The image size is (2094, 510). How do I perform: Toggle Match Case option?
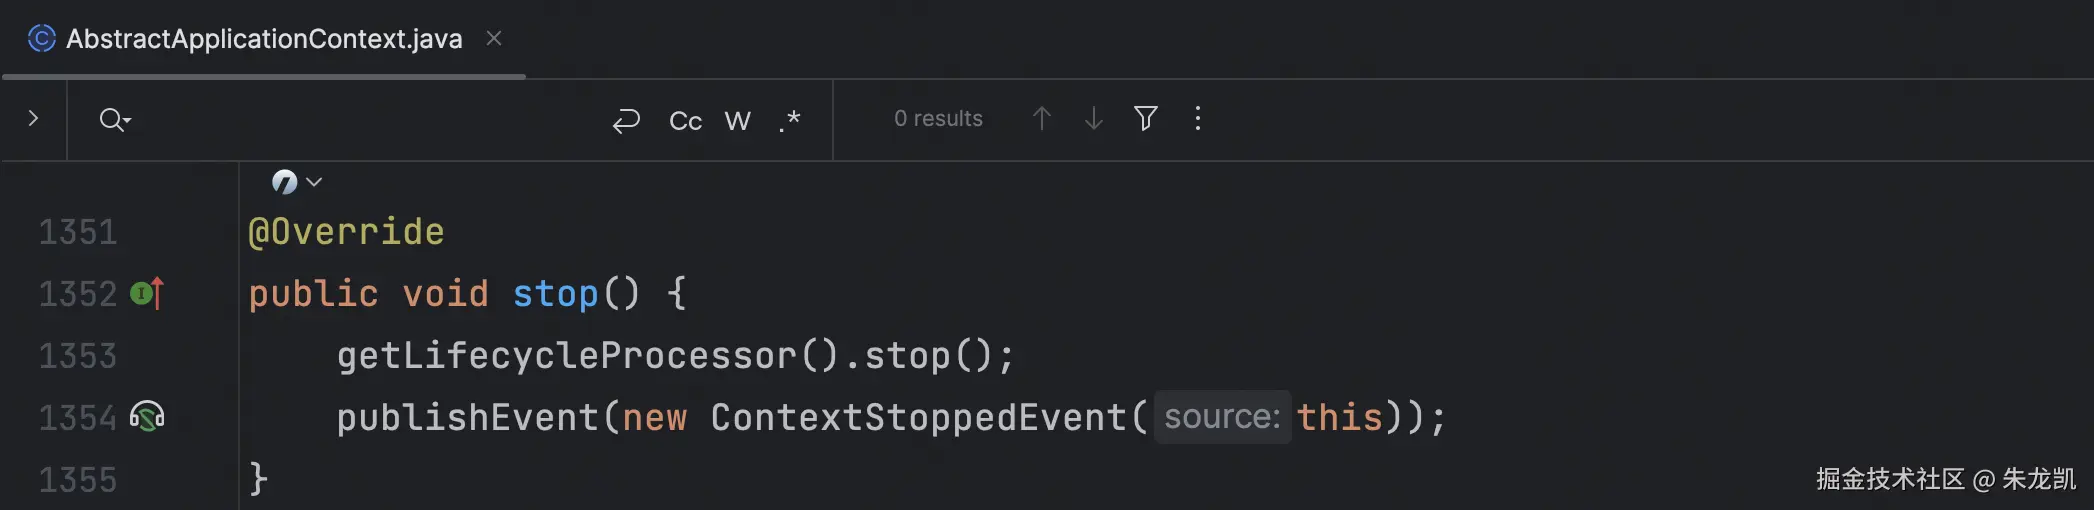coord(685,121)
